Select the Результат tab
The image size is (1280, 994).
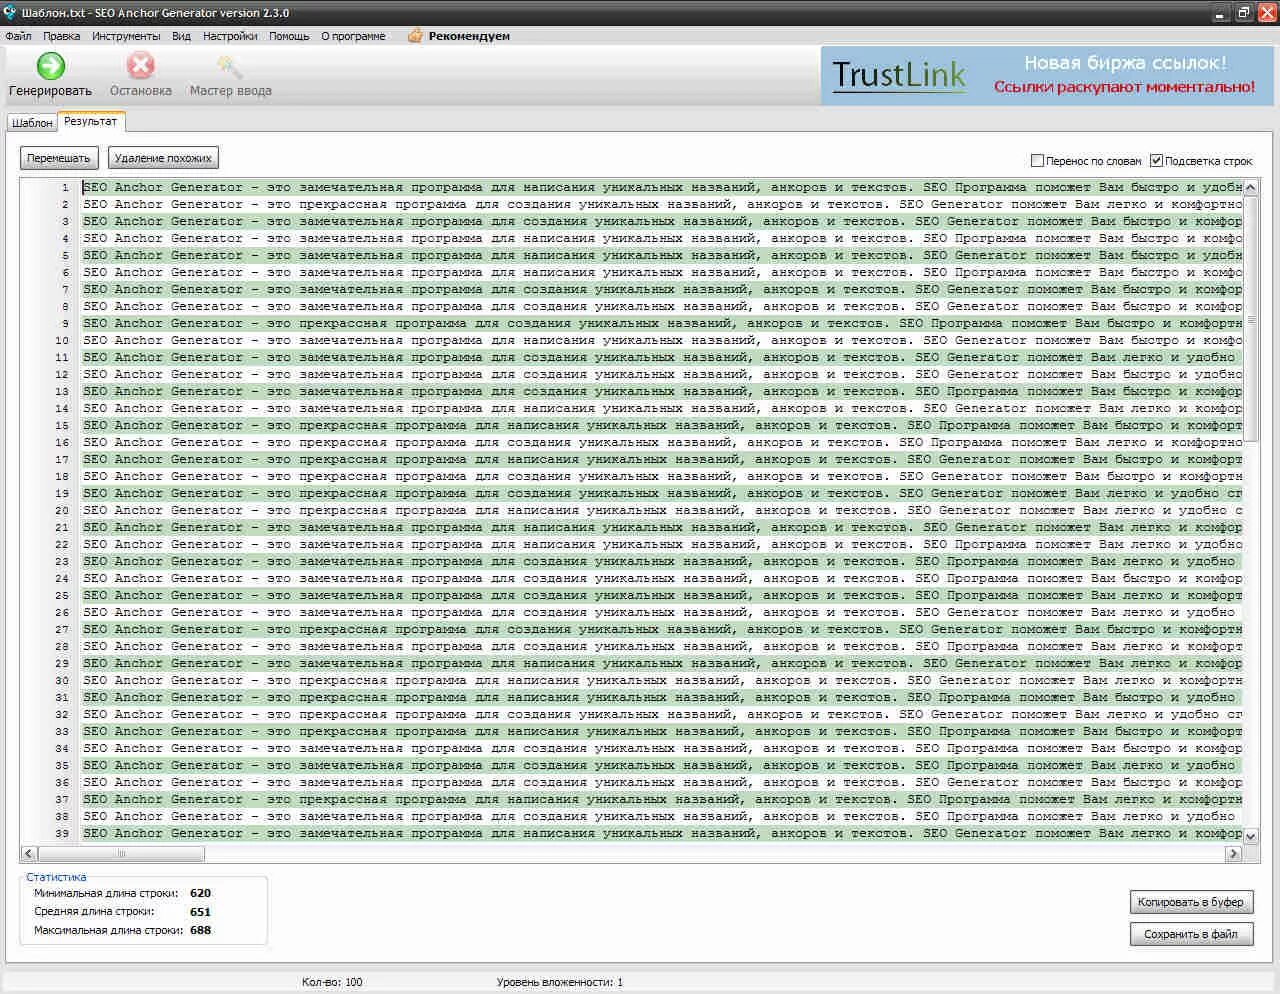90,121
